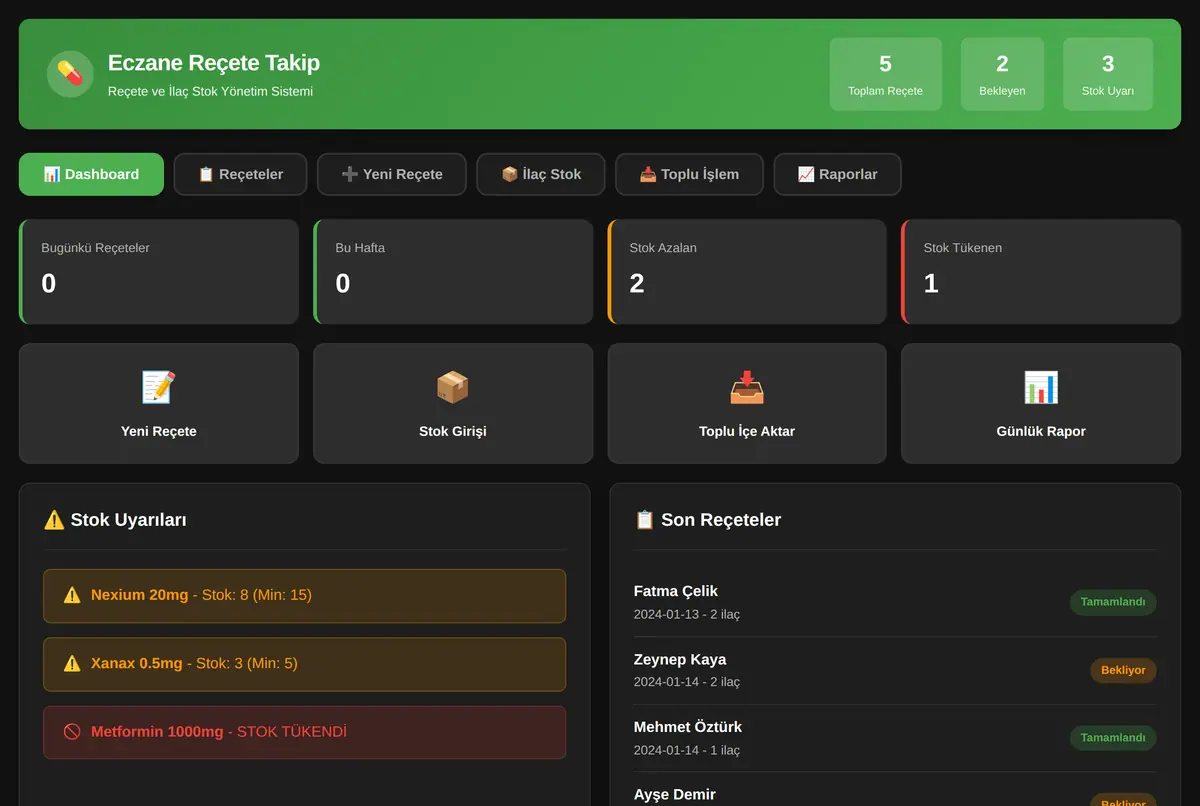
Task: Click the pill logo icon in the header
Action: 70,74
